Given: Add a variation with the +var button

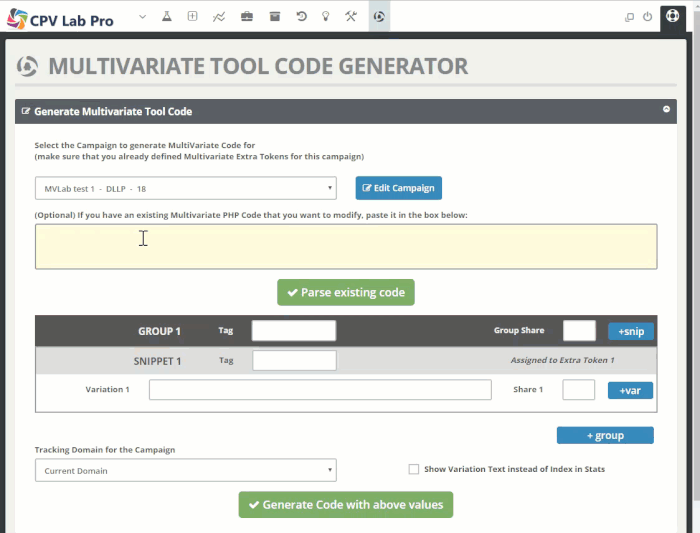Looking at the screenshot, I should click(x=630, y=391).
